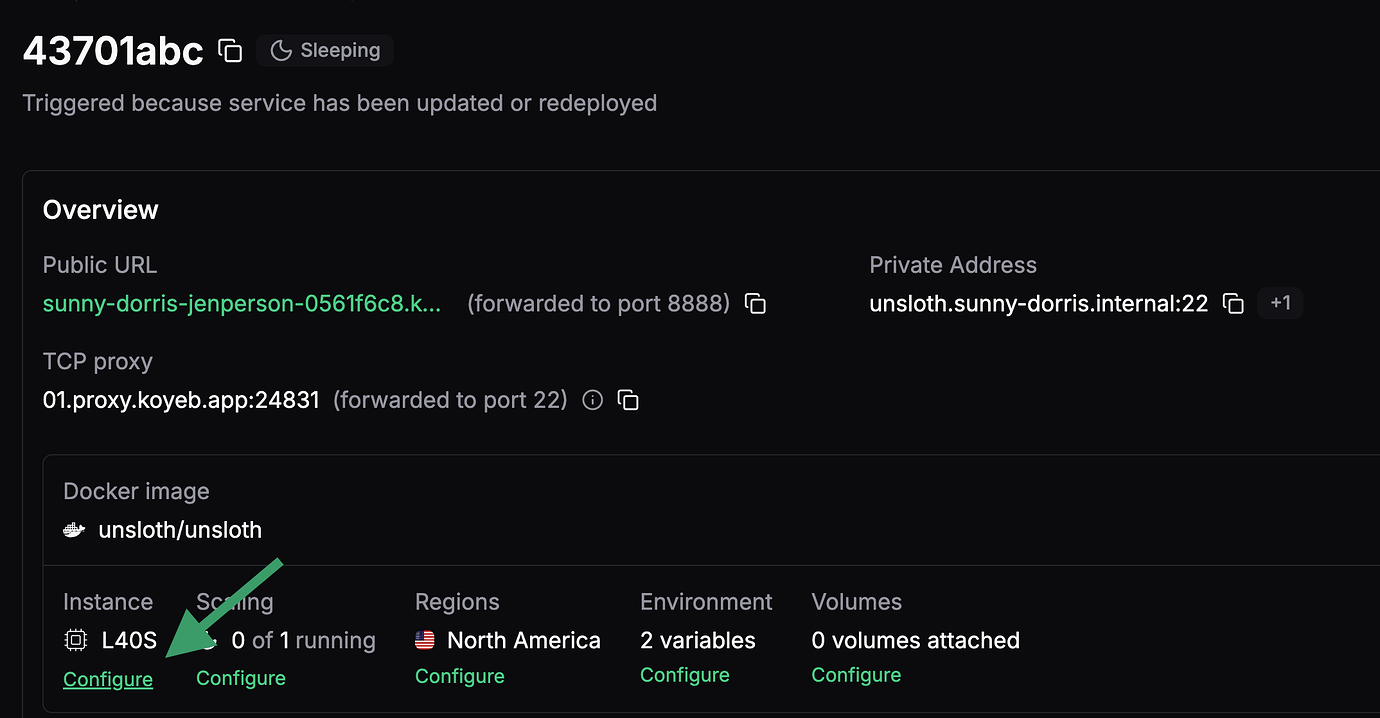Configure the L40S instance type
The image size is (1380, 718).
(x=107, y=679)
